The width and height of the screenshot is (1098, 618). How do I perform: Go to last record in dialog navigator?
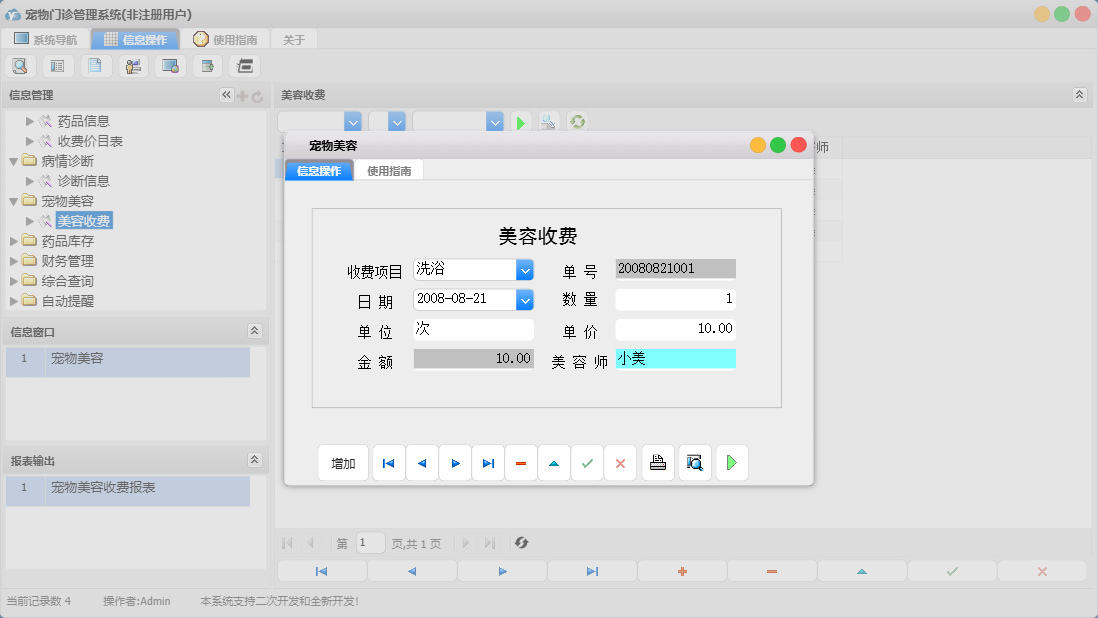click(x=488, y=463)
